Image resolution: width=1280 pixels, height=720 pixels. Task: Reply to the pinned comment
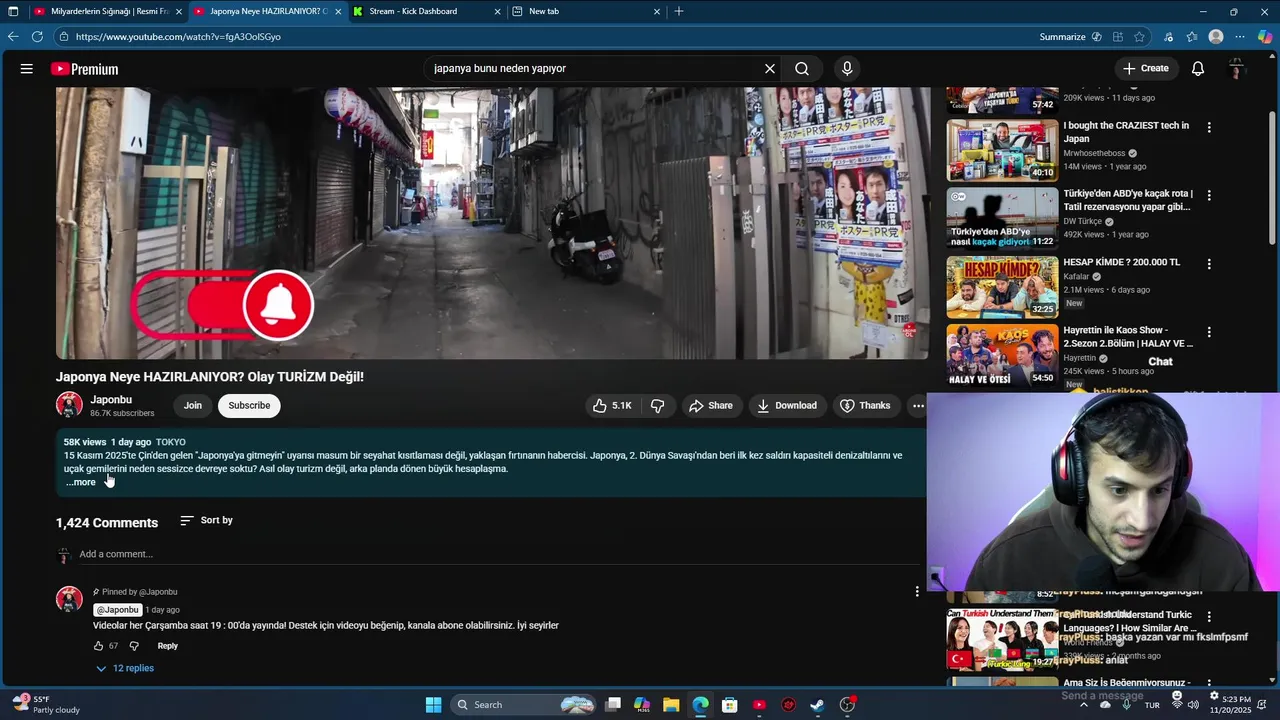click(168, 646)
